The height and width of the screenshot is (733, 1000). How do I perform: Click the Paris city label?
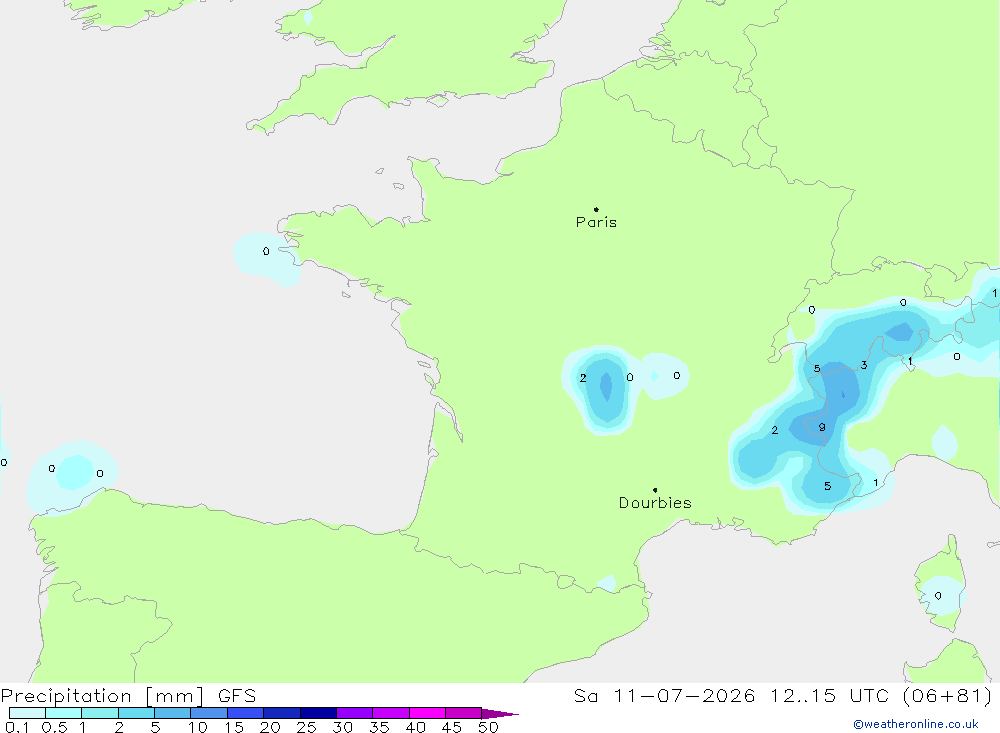(x=596, y=222)
